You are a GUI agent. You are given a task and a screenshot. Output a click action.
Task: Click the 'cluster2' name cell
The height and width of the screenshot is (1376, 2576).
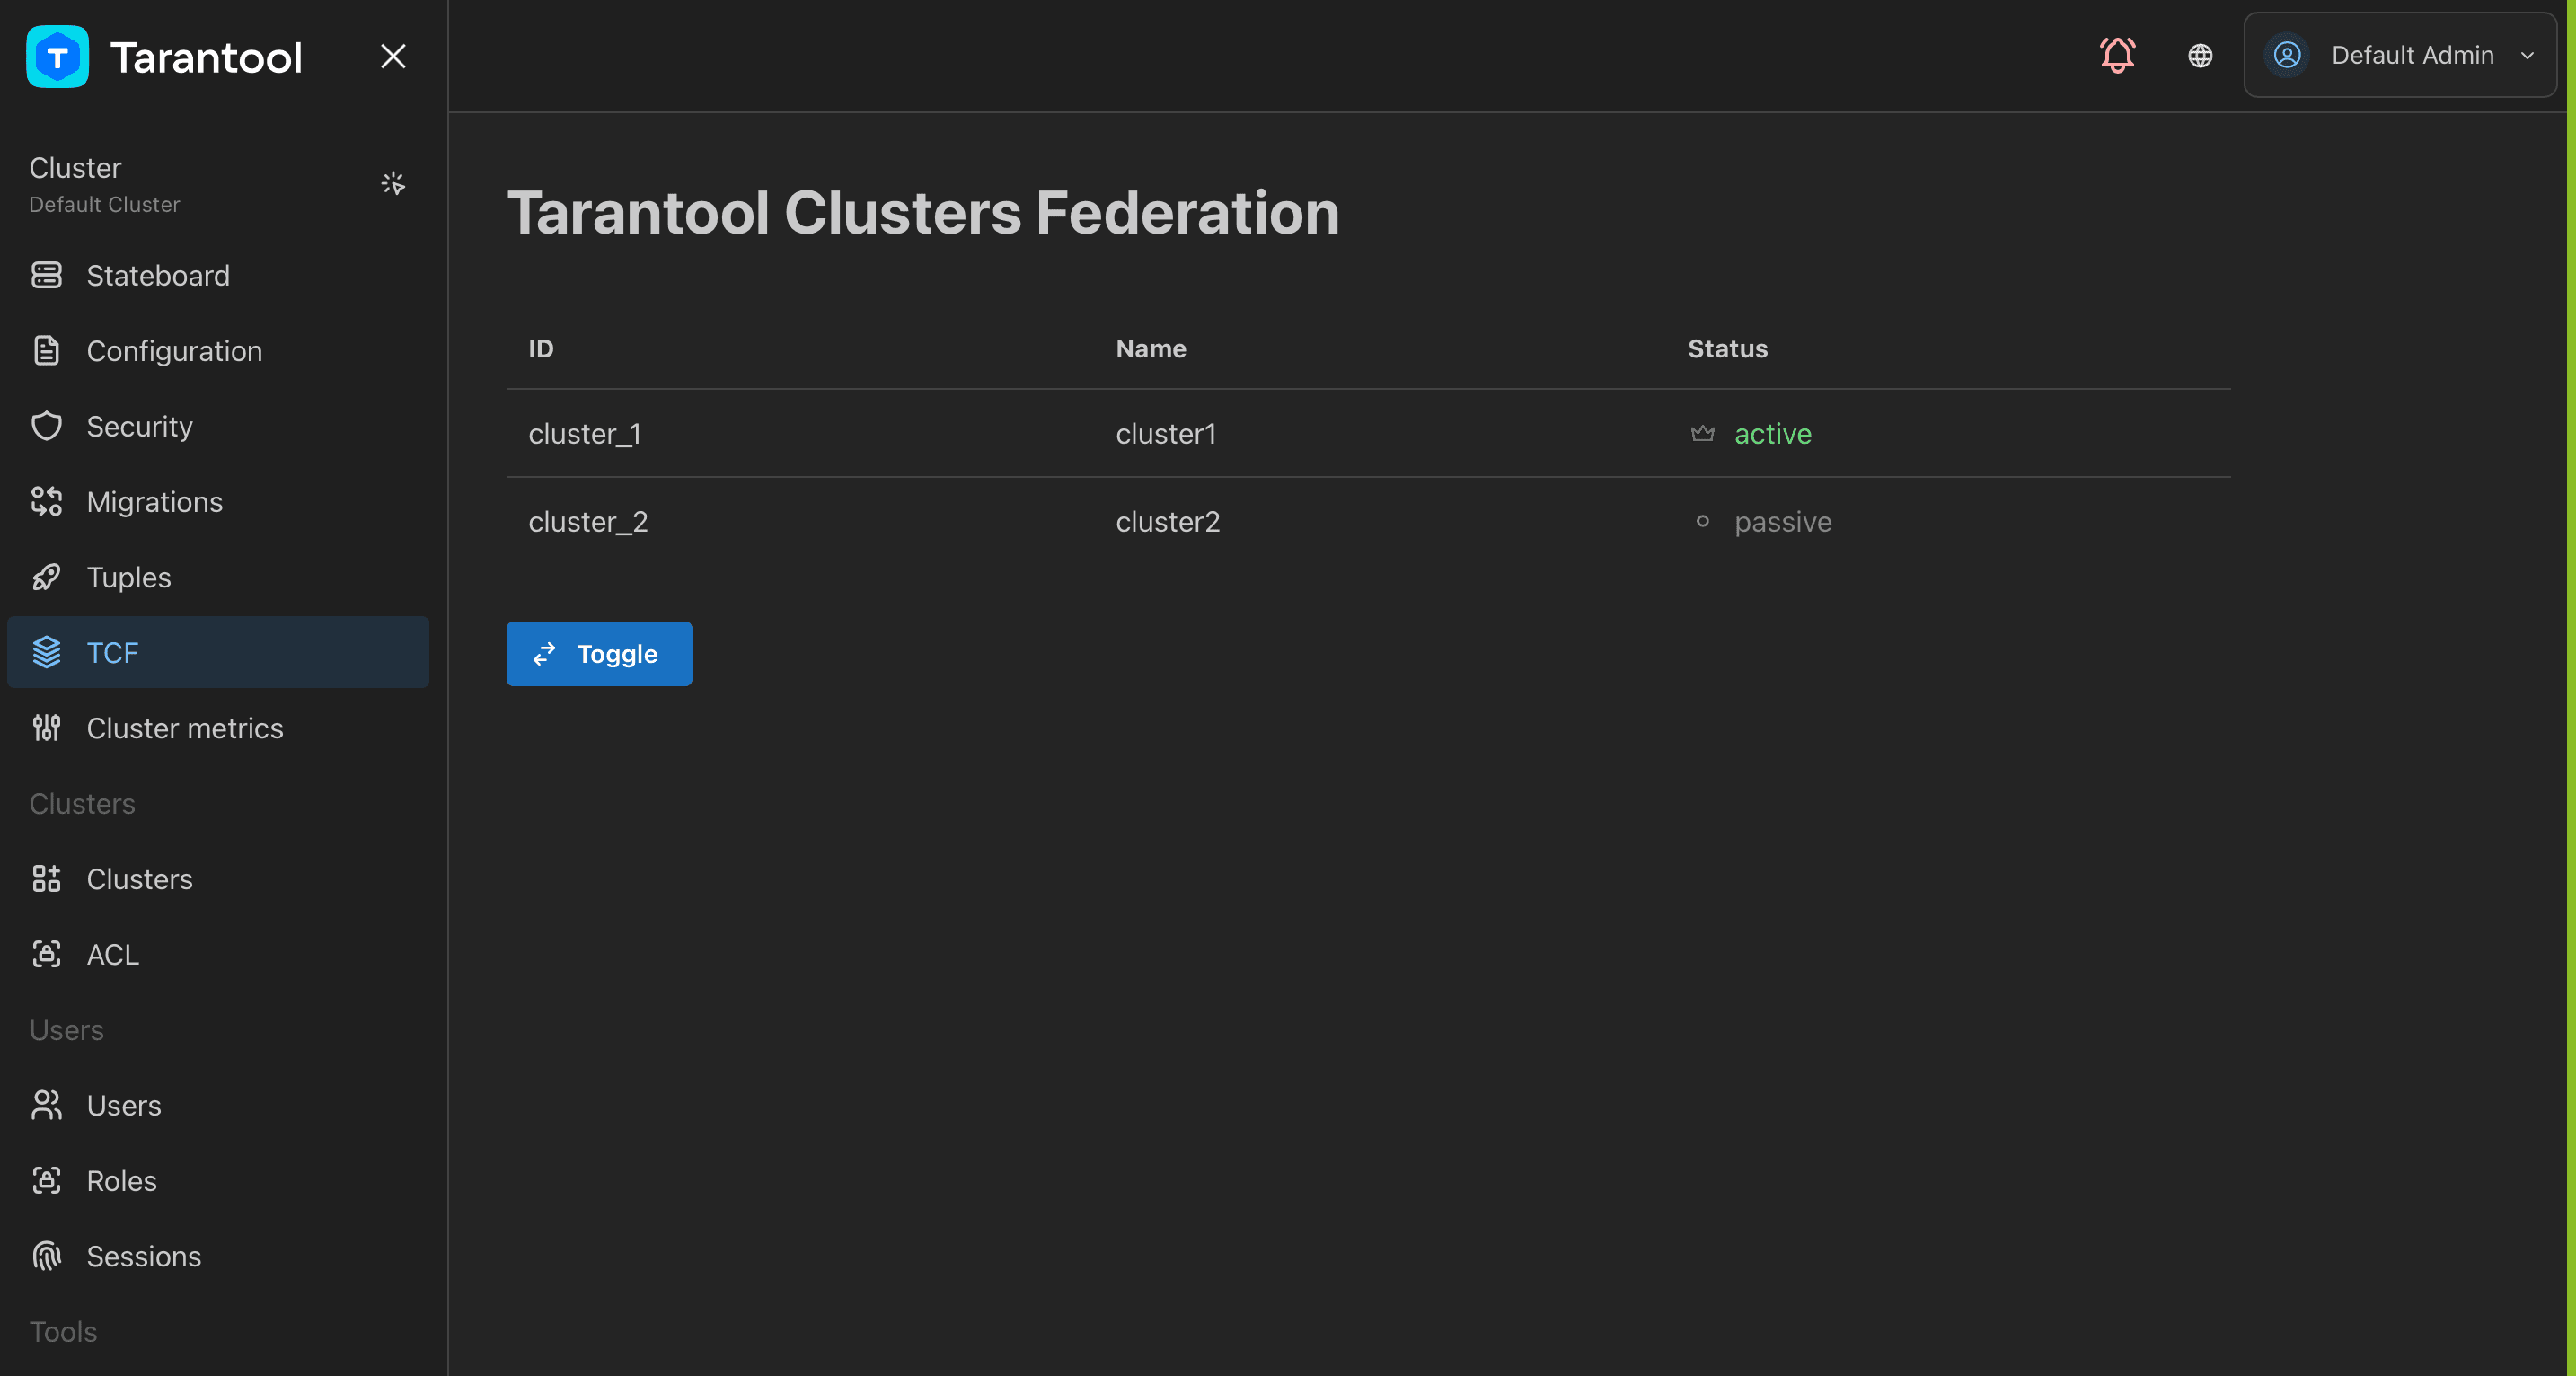(1168, 522)
